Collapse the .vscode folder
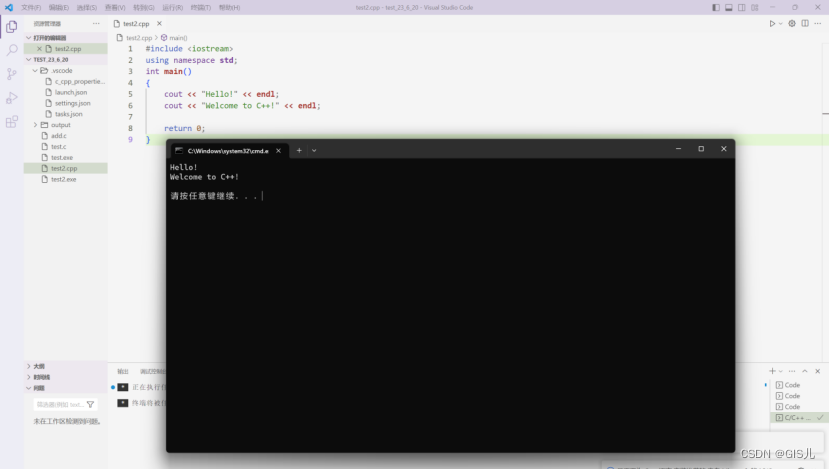 35,70
